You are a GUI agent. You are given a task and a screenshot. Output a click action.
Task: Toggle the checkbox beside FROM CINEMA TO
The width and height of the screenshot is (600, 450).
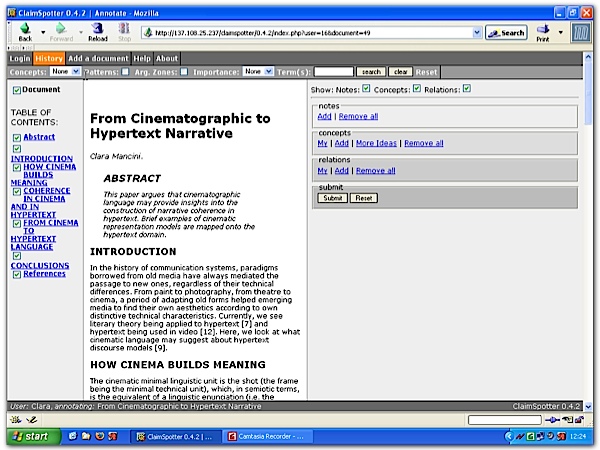[x=17, y=223]
